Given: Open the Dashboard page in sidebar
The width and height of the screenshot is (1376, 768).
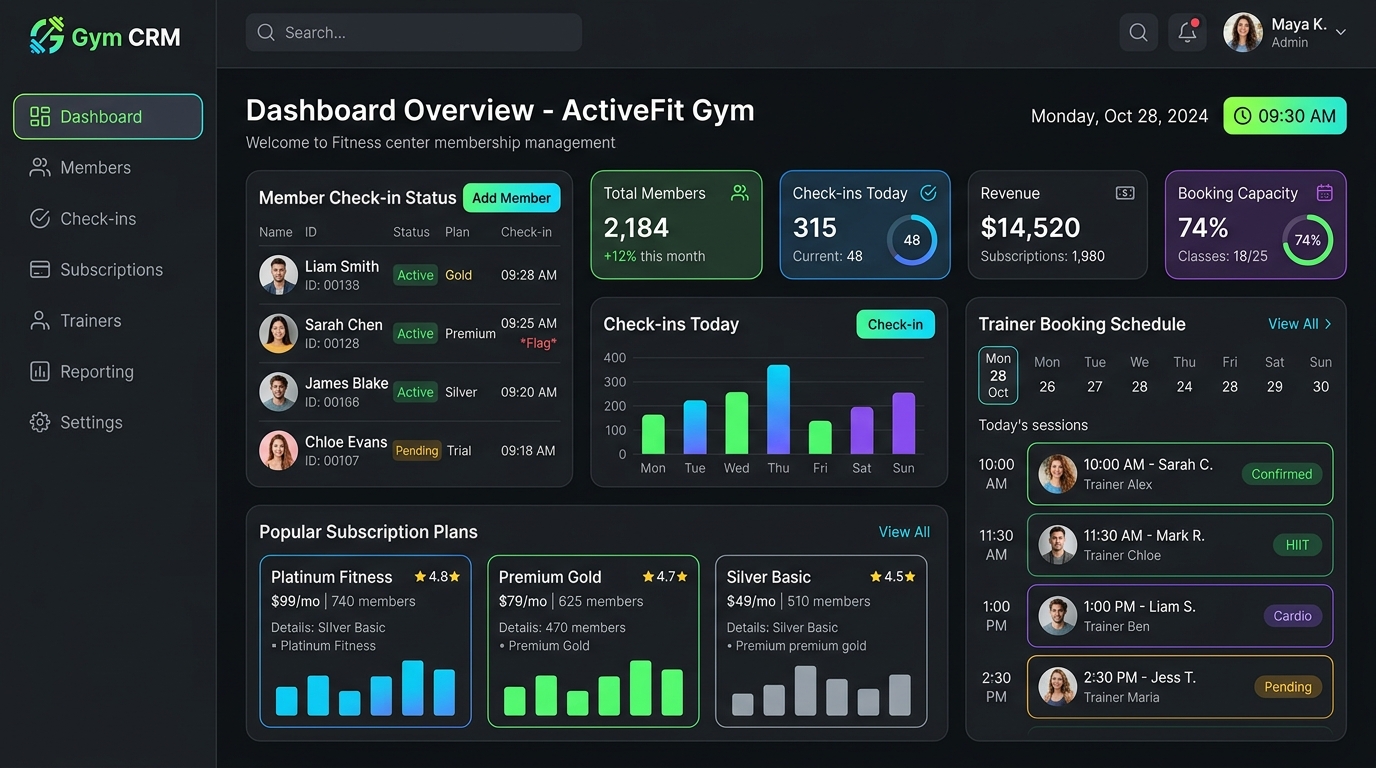Looking at the screenshot, I should 108,117.
